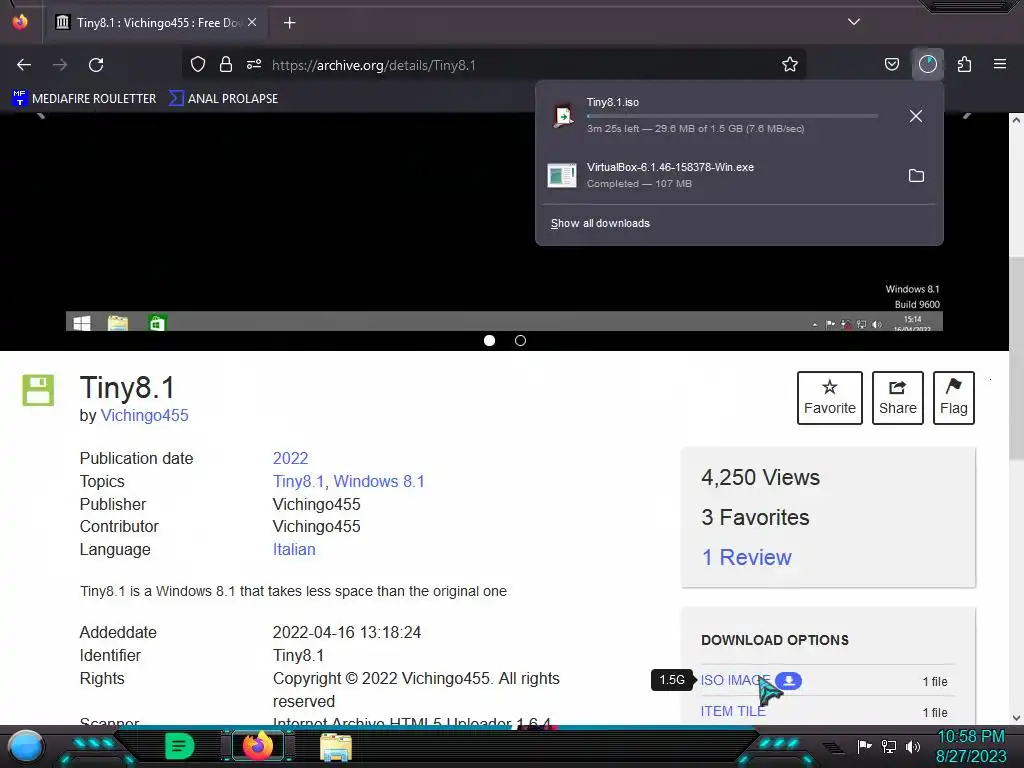Click the green software floppy icon
The height and width of the screenshot is (768, 1024).
click(x=38, y=391)
